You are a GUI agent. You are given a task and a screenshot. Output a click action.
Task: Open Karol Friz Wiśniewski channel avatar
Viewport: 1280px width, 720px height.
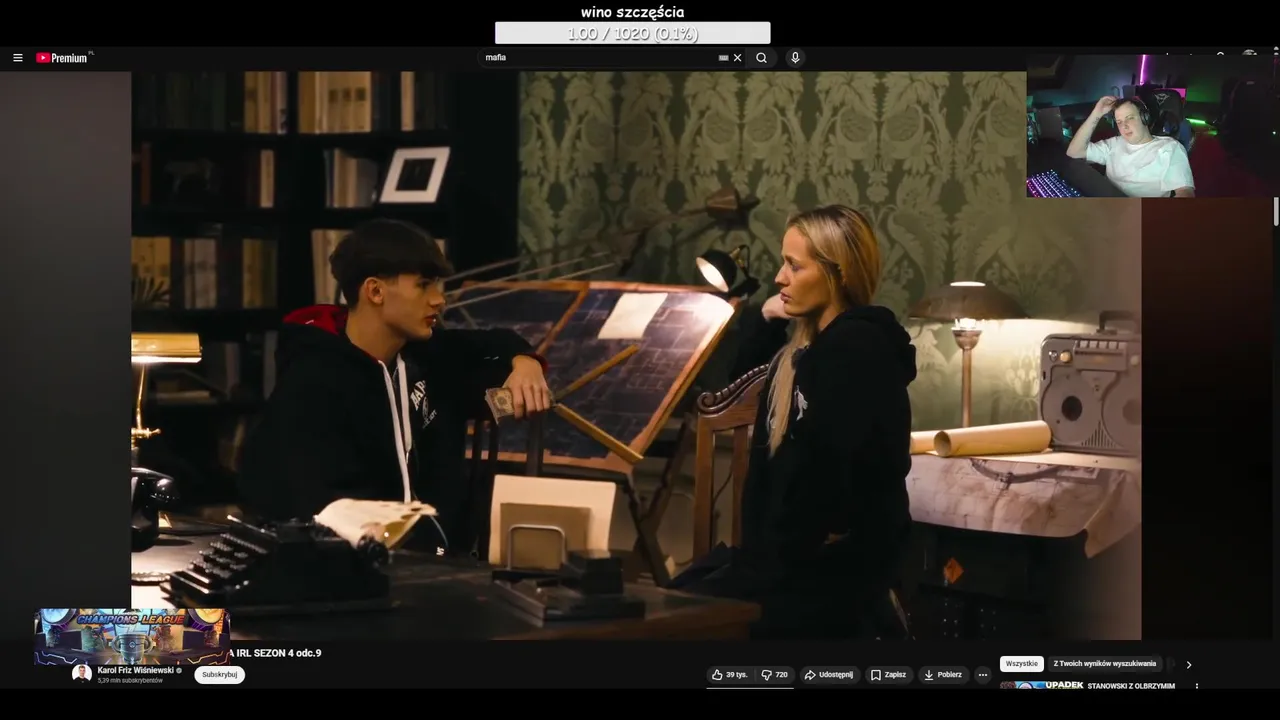82,674
